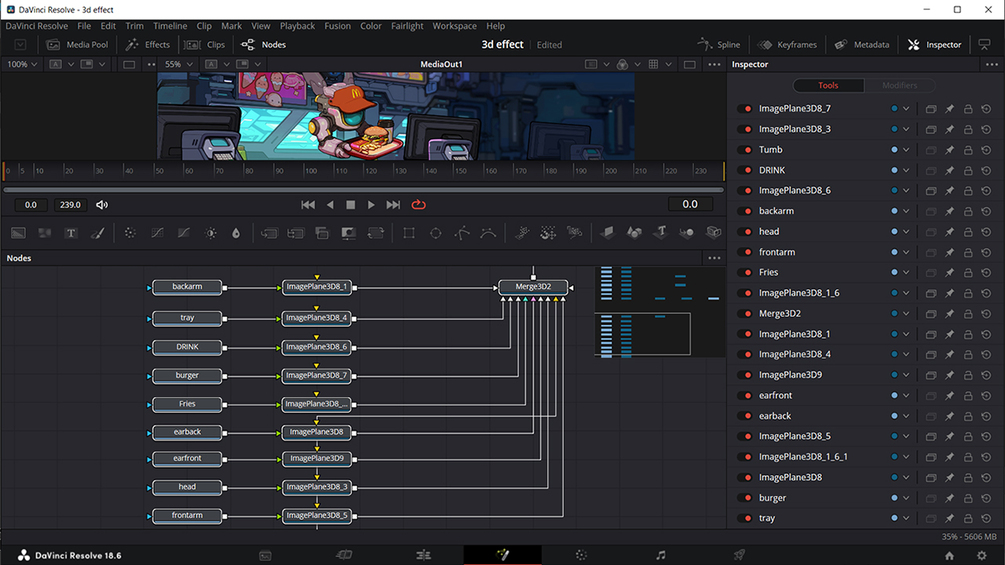Go to the project manager home icon
This screenshot has width=1005, height=565.
949,555
